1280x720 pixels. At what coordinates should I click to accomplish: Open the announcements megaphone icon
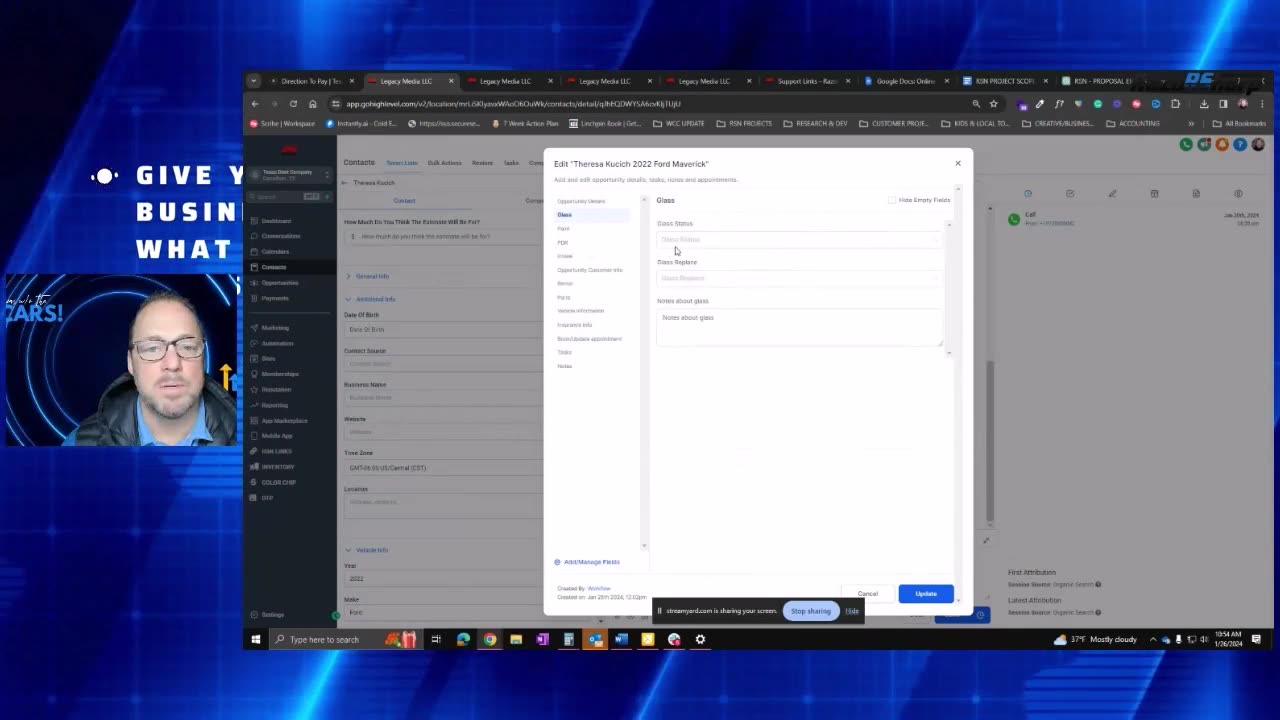click(x=1204, y=144)
